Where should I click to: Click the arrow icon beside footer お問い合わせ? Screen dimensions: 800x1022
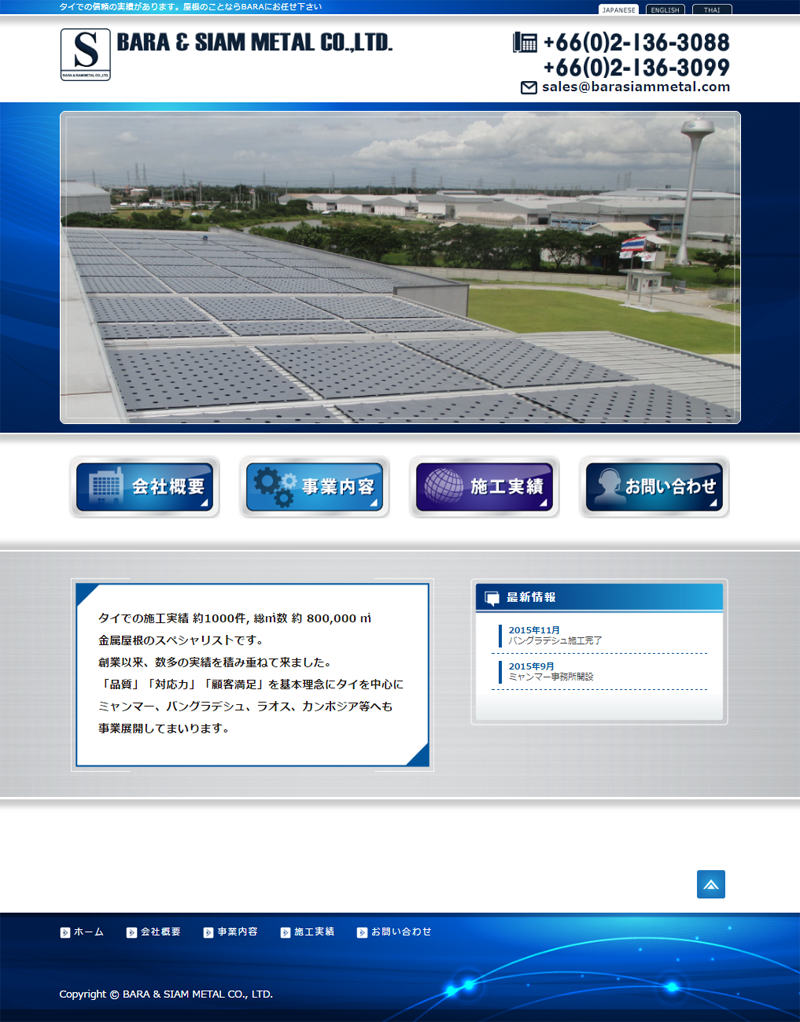coord(363,933)
